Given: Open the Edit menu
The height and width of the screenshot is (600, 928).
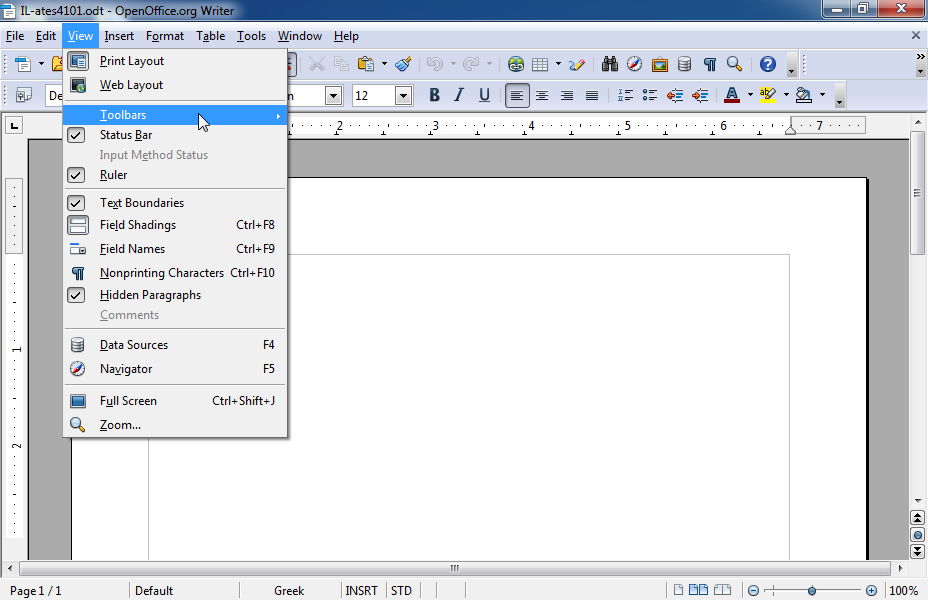Looking at the screenshot, I should click(x=46, y=36).
